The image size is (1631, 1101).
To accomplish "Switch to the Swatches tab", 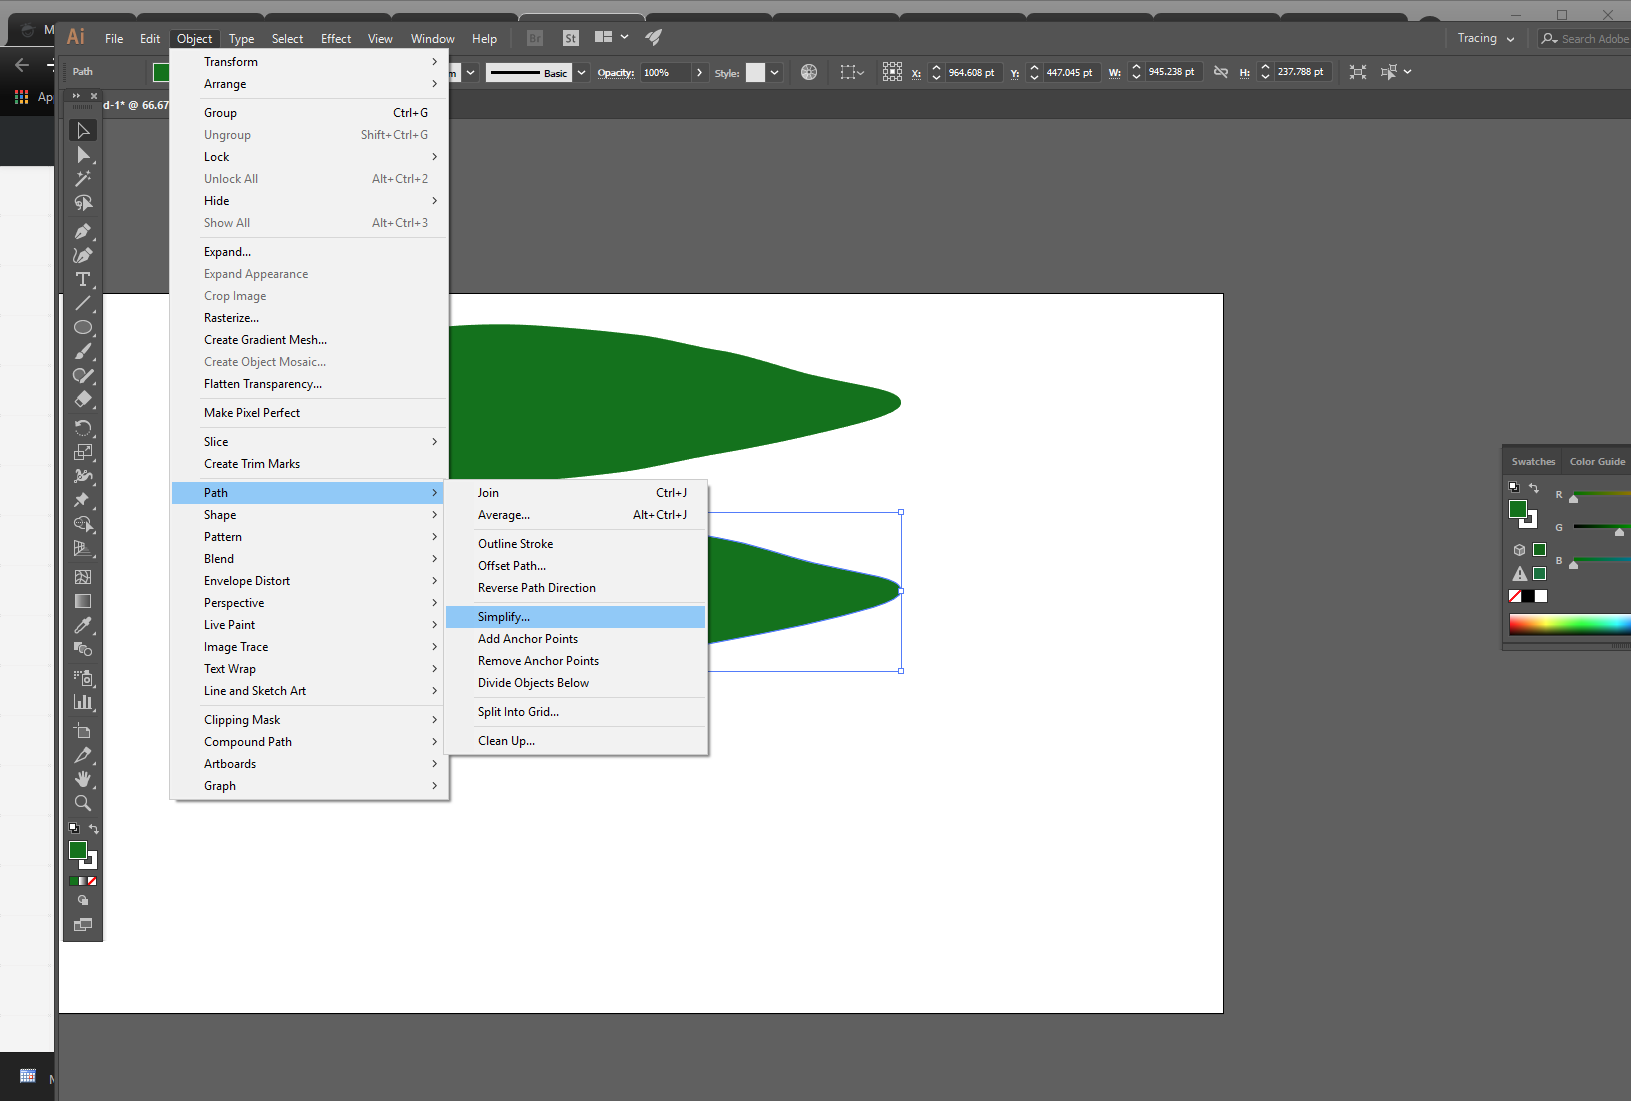I will click(1533, 461).
